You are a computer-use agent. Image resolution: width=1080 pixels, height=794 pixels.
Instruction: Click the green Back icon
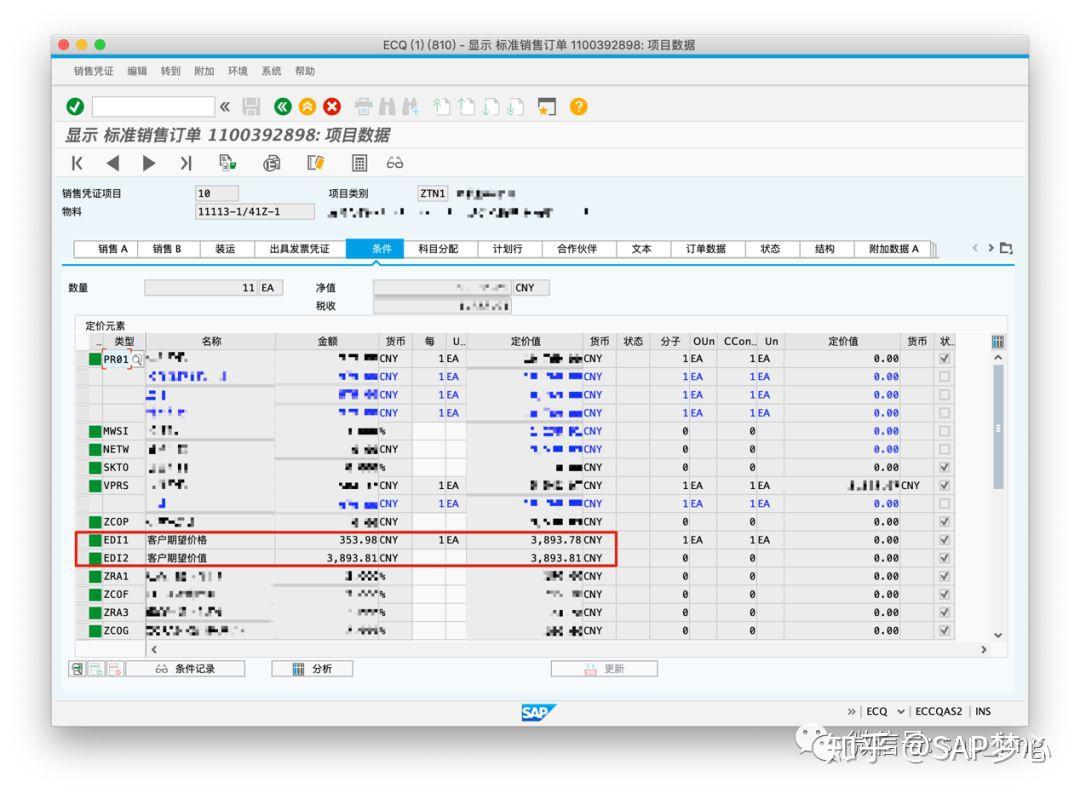(x=282, y=107)
